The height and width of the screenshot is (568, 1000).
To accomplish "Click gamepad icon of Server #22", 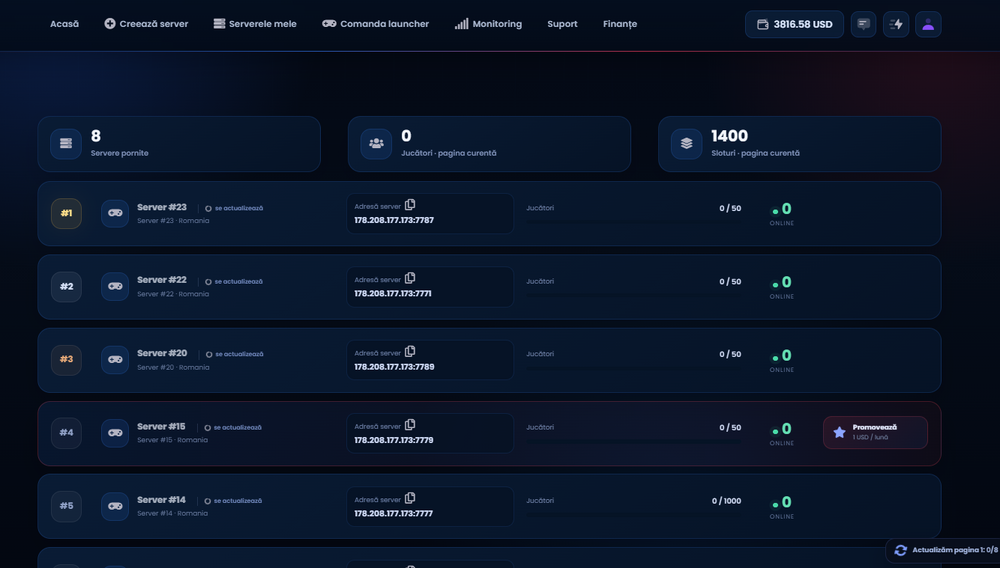I will tap(115, 286).
